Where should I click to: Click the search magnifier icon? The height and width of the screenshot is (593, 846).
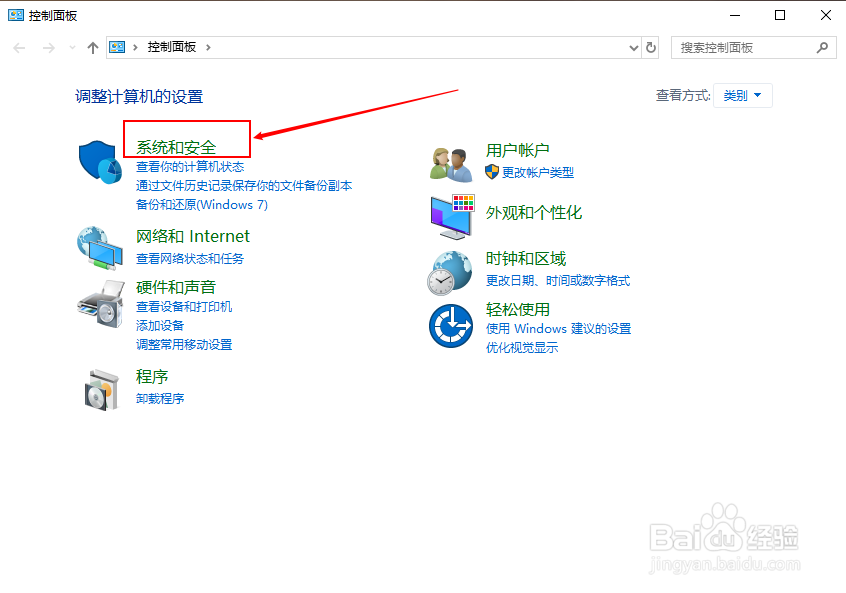pos(822,47)
